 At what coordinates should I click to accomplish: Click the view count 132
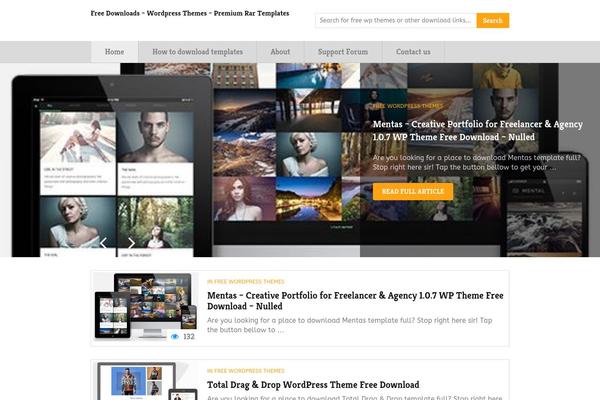189,336
